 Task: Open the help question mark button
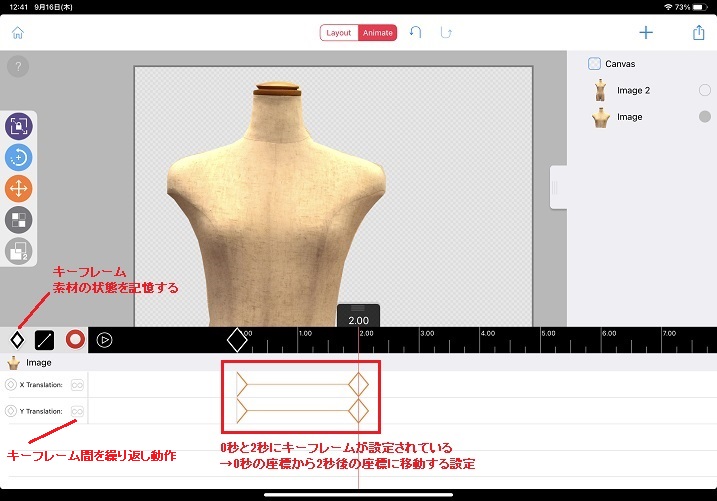(x=18, y=67)
